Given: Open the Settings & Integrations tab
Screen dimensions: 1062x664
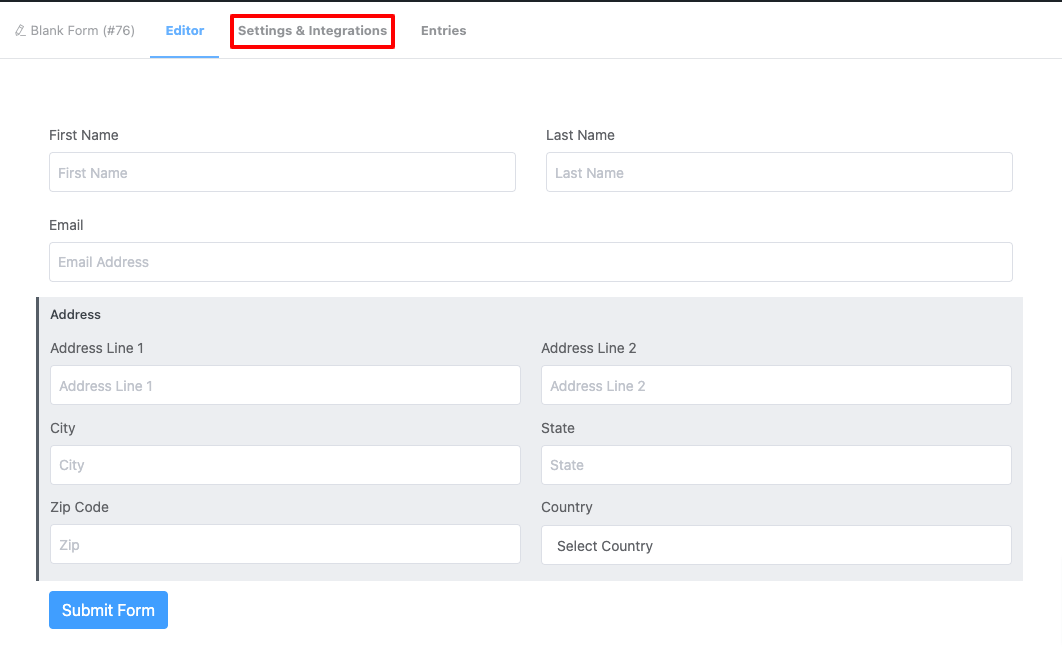Looking at the screenshot, I should pos(312,31).
